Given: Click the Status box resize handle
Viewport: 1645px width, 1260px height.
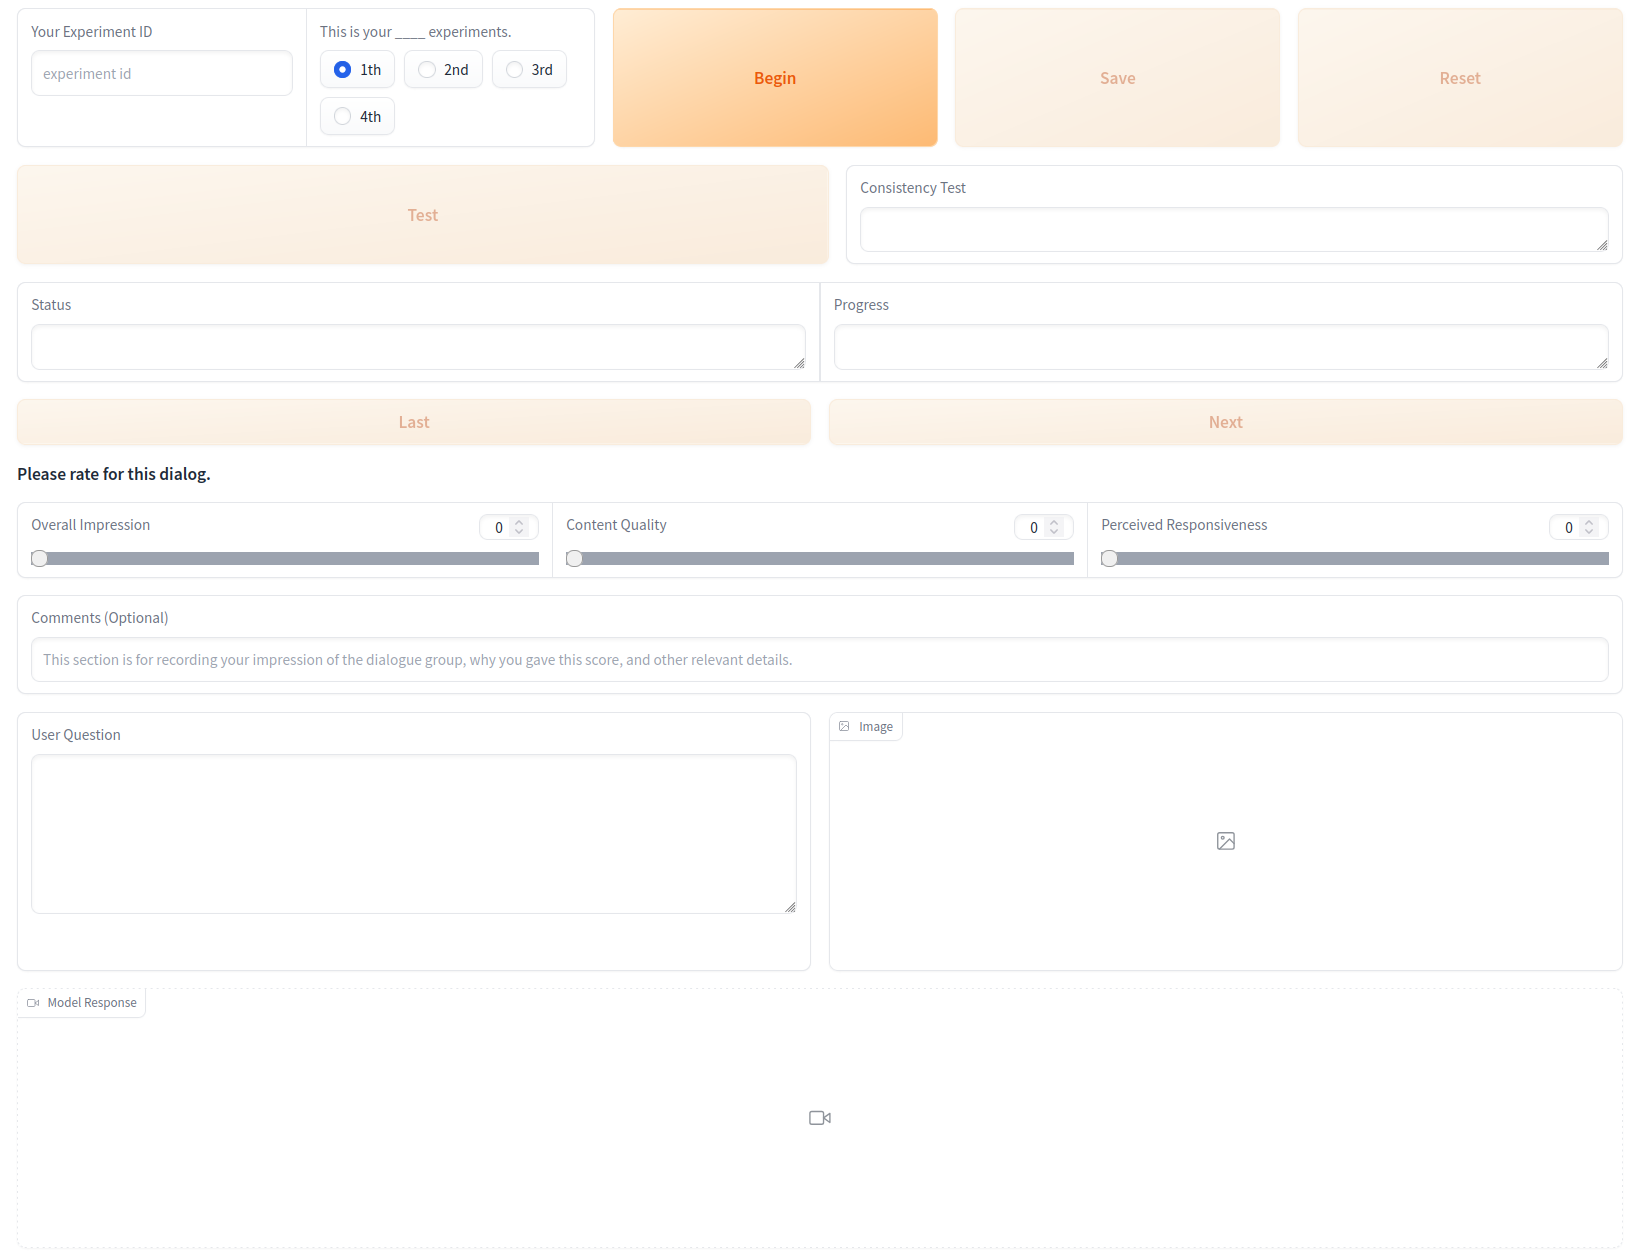Looking at the screenshot, I should tap(799, 363).
